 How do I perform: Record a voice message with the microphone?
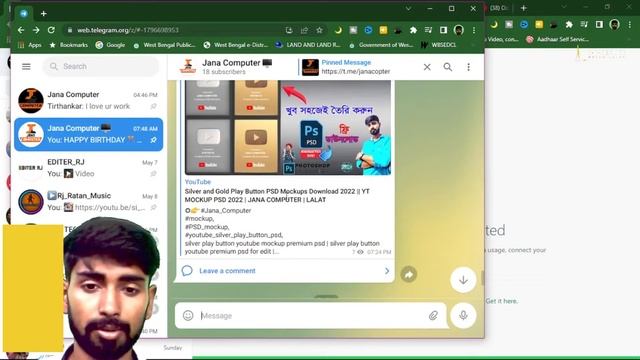click(x=463, y=316)
